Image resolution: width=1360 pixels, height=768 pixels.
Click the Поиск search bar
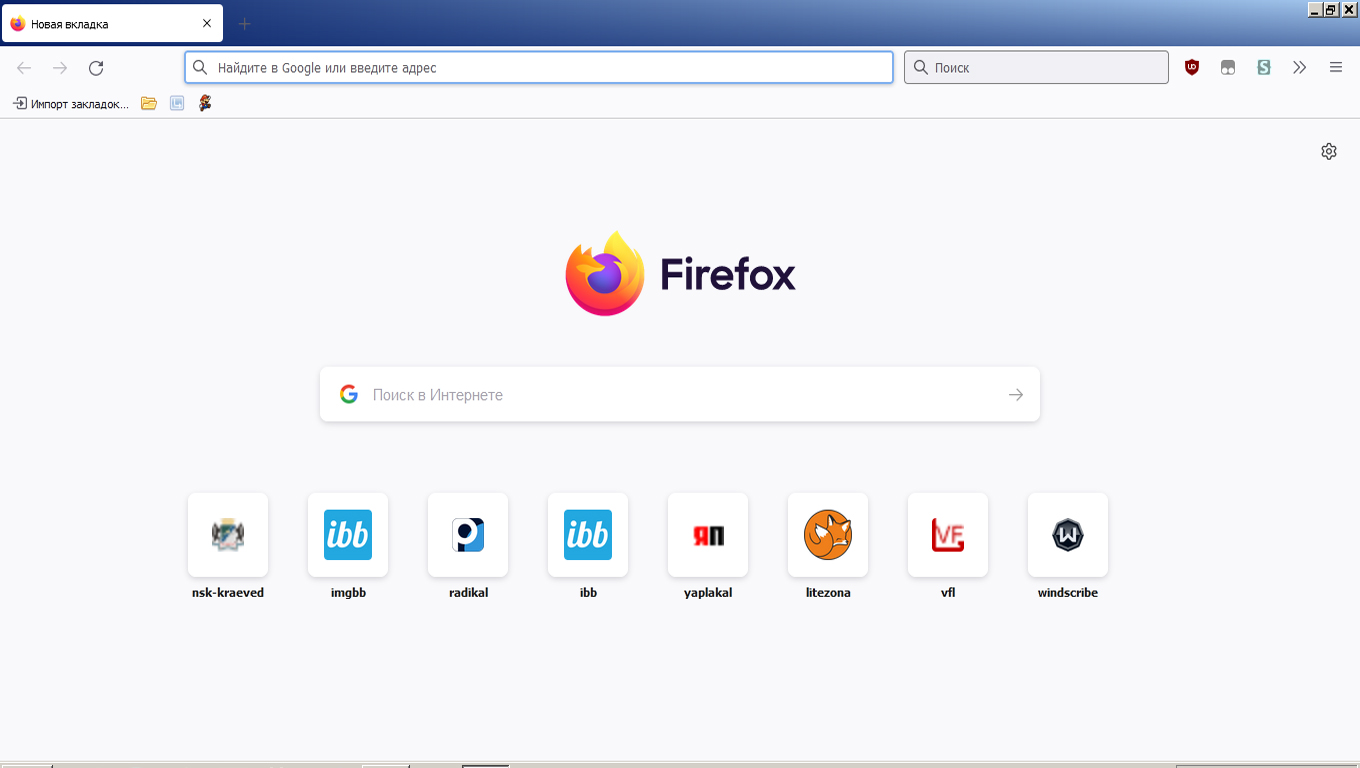[x=1036, y=68]
